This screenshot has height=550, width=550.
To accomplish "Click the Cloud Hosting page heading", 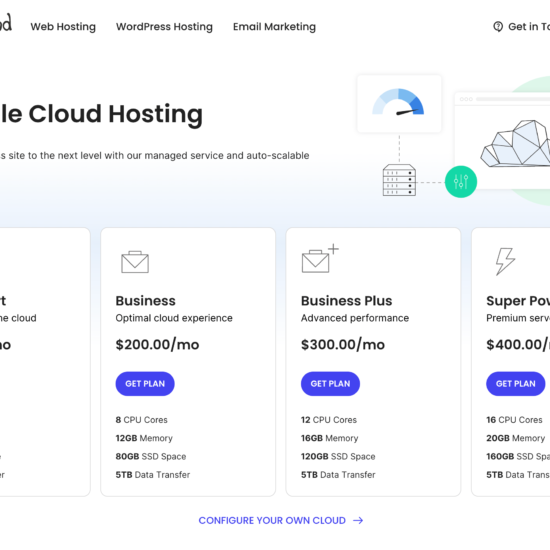I will point(101,114).
